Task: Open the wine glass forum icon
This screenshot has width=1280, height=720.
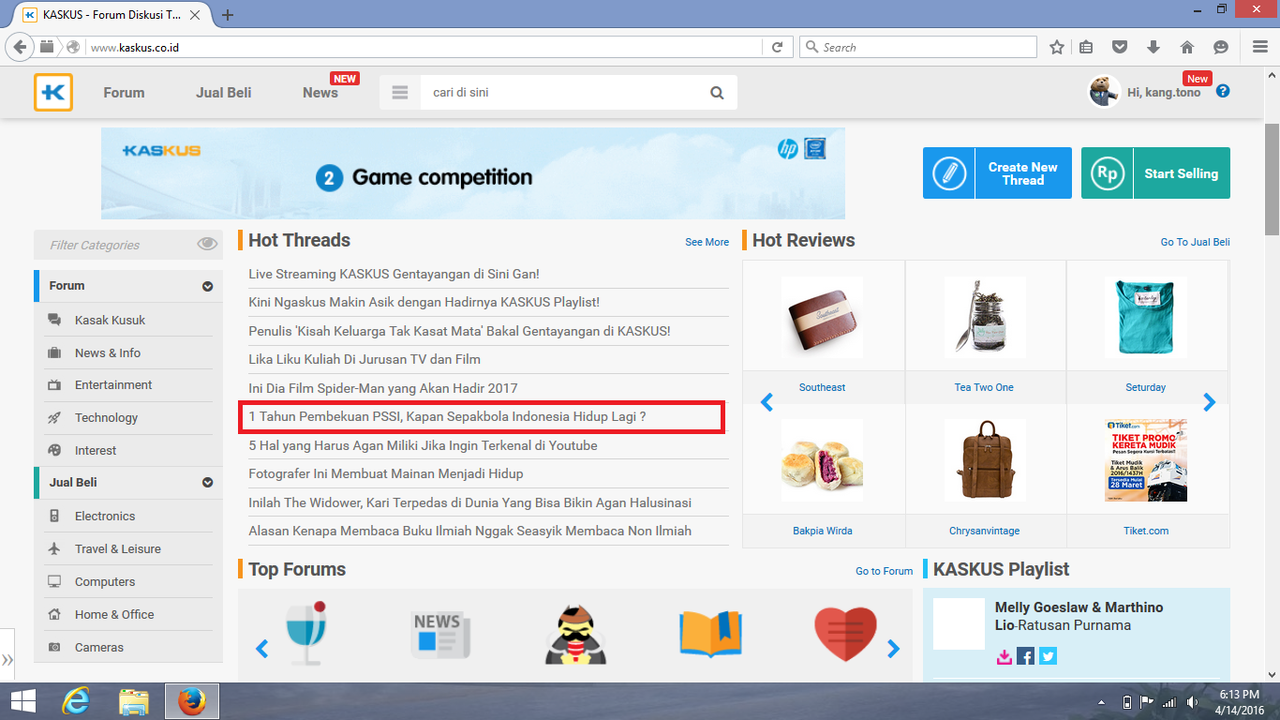Action: [x=306, y=633]
